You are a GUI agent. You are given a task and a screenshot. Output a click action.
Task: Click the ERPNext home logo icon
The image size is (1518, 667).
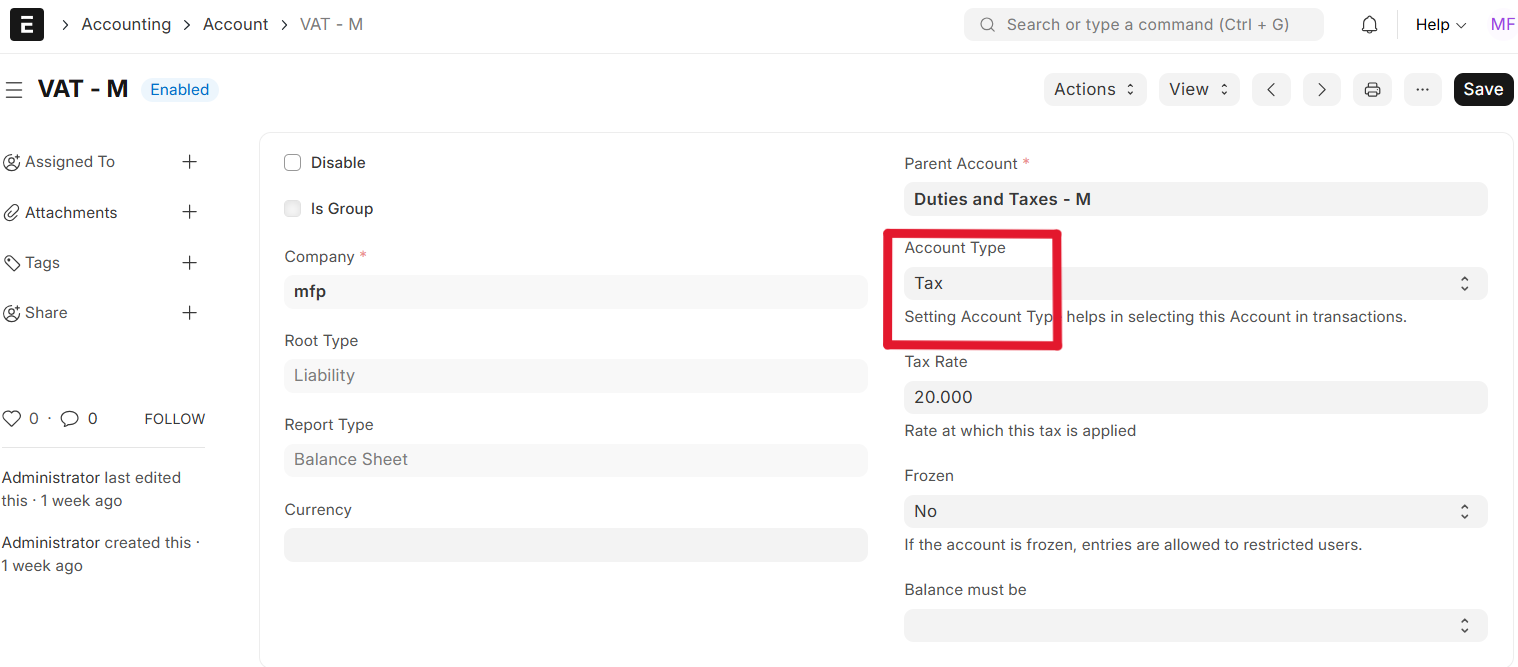[x=27, y=24]
